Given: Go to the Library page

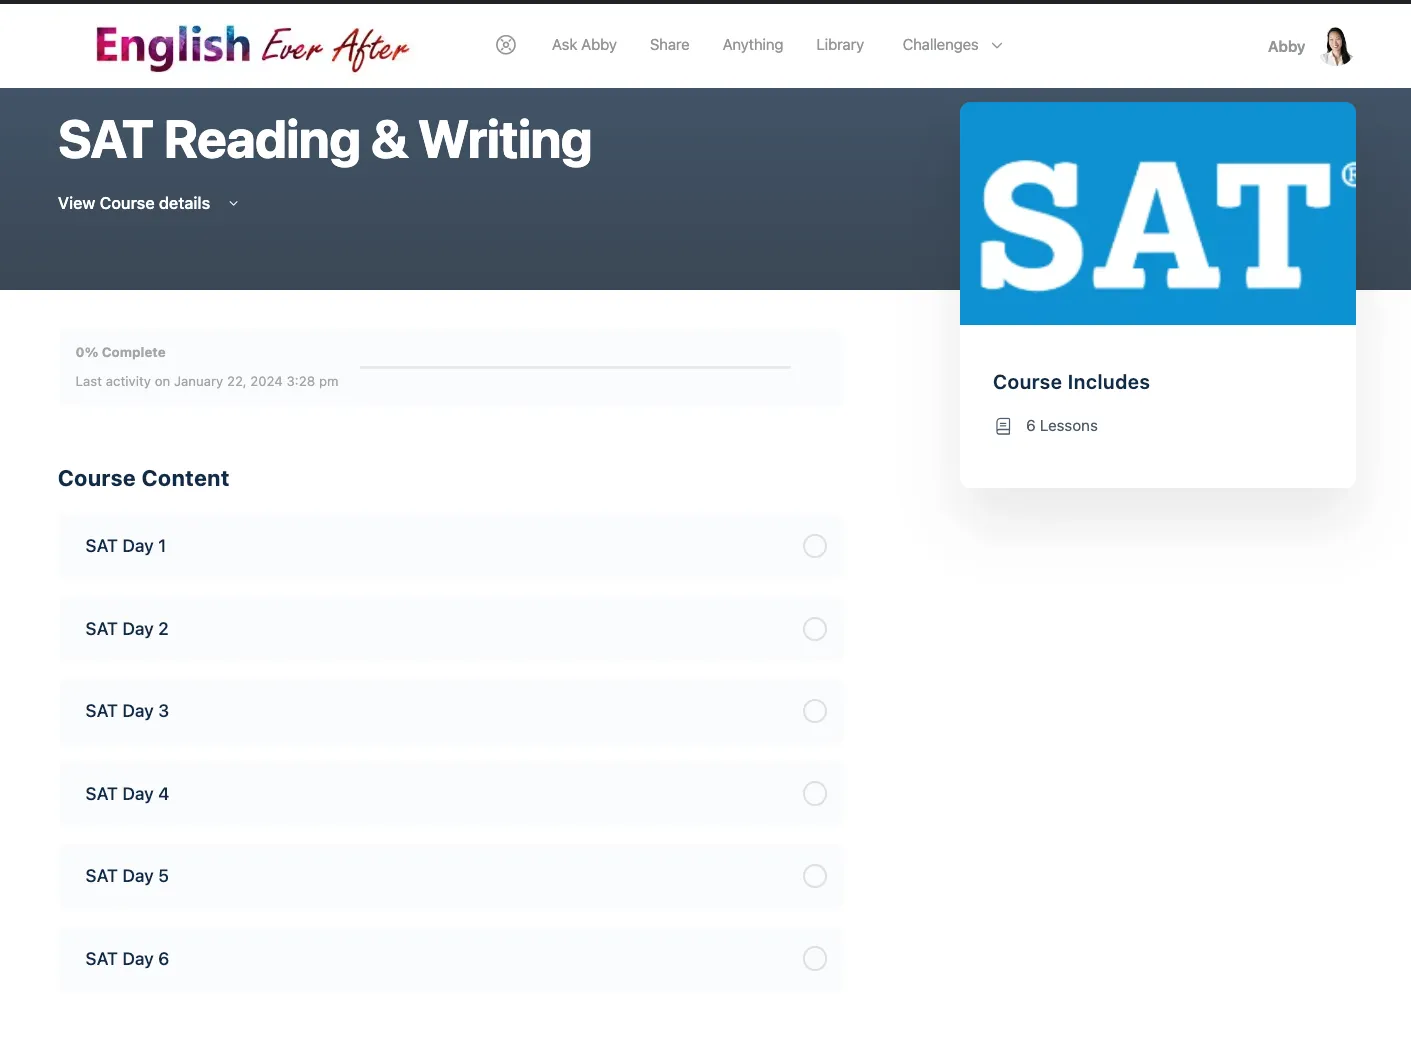Looking at the screenshot, I should (x=839, y=45).
